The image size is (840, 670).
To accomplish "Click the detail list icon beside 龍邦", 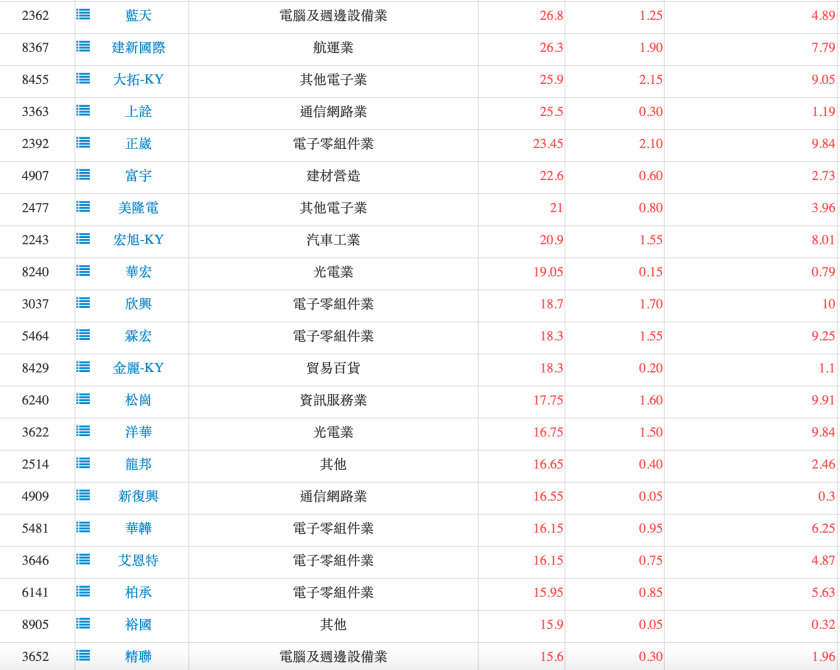I will pyautogui.click(x=84, y=465).
